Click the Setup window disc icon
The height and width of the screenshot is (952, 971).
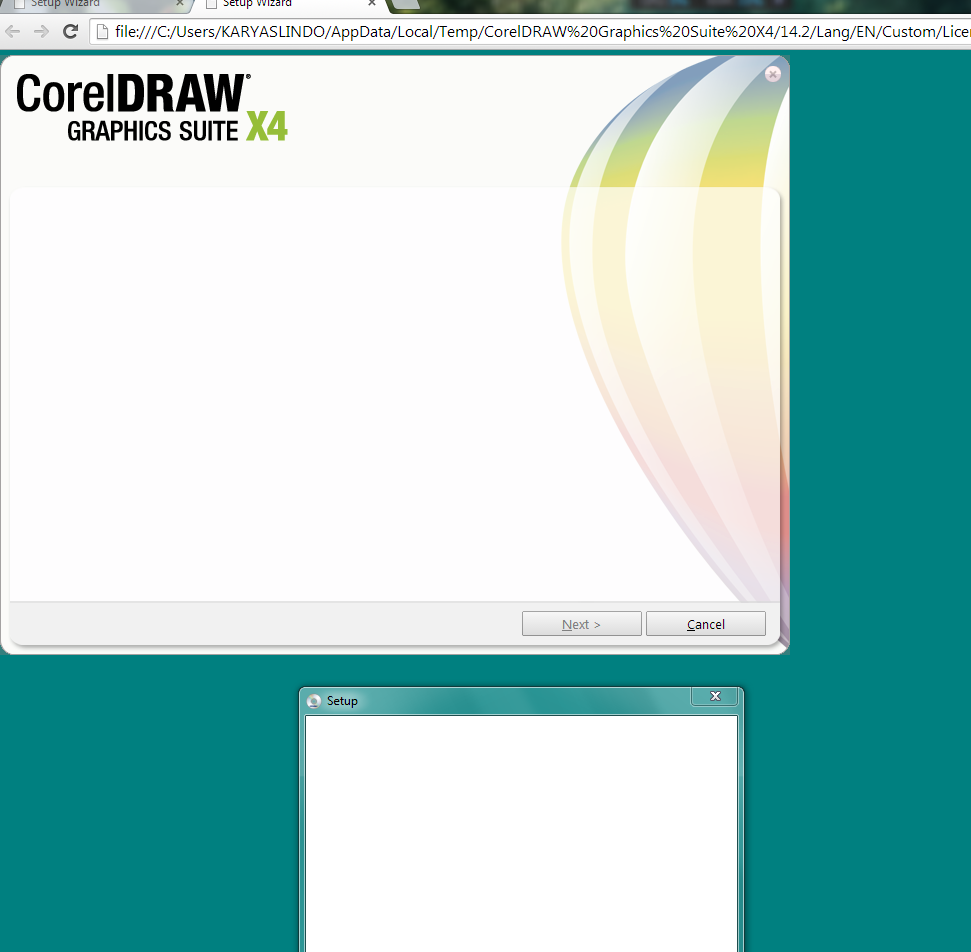click(314, 701)
